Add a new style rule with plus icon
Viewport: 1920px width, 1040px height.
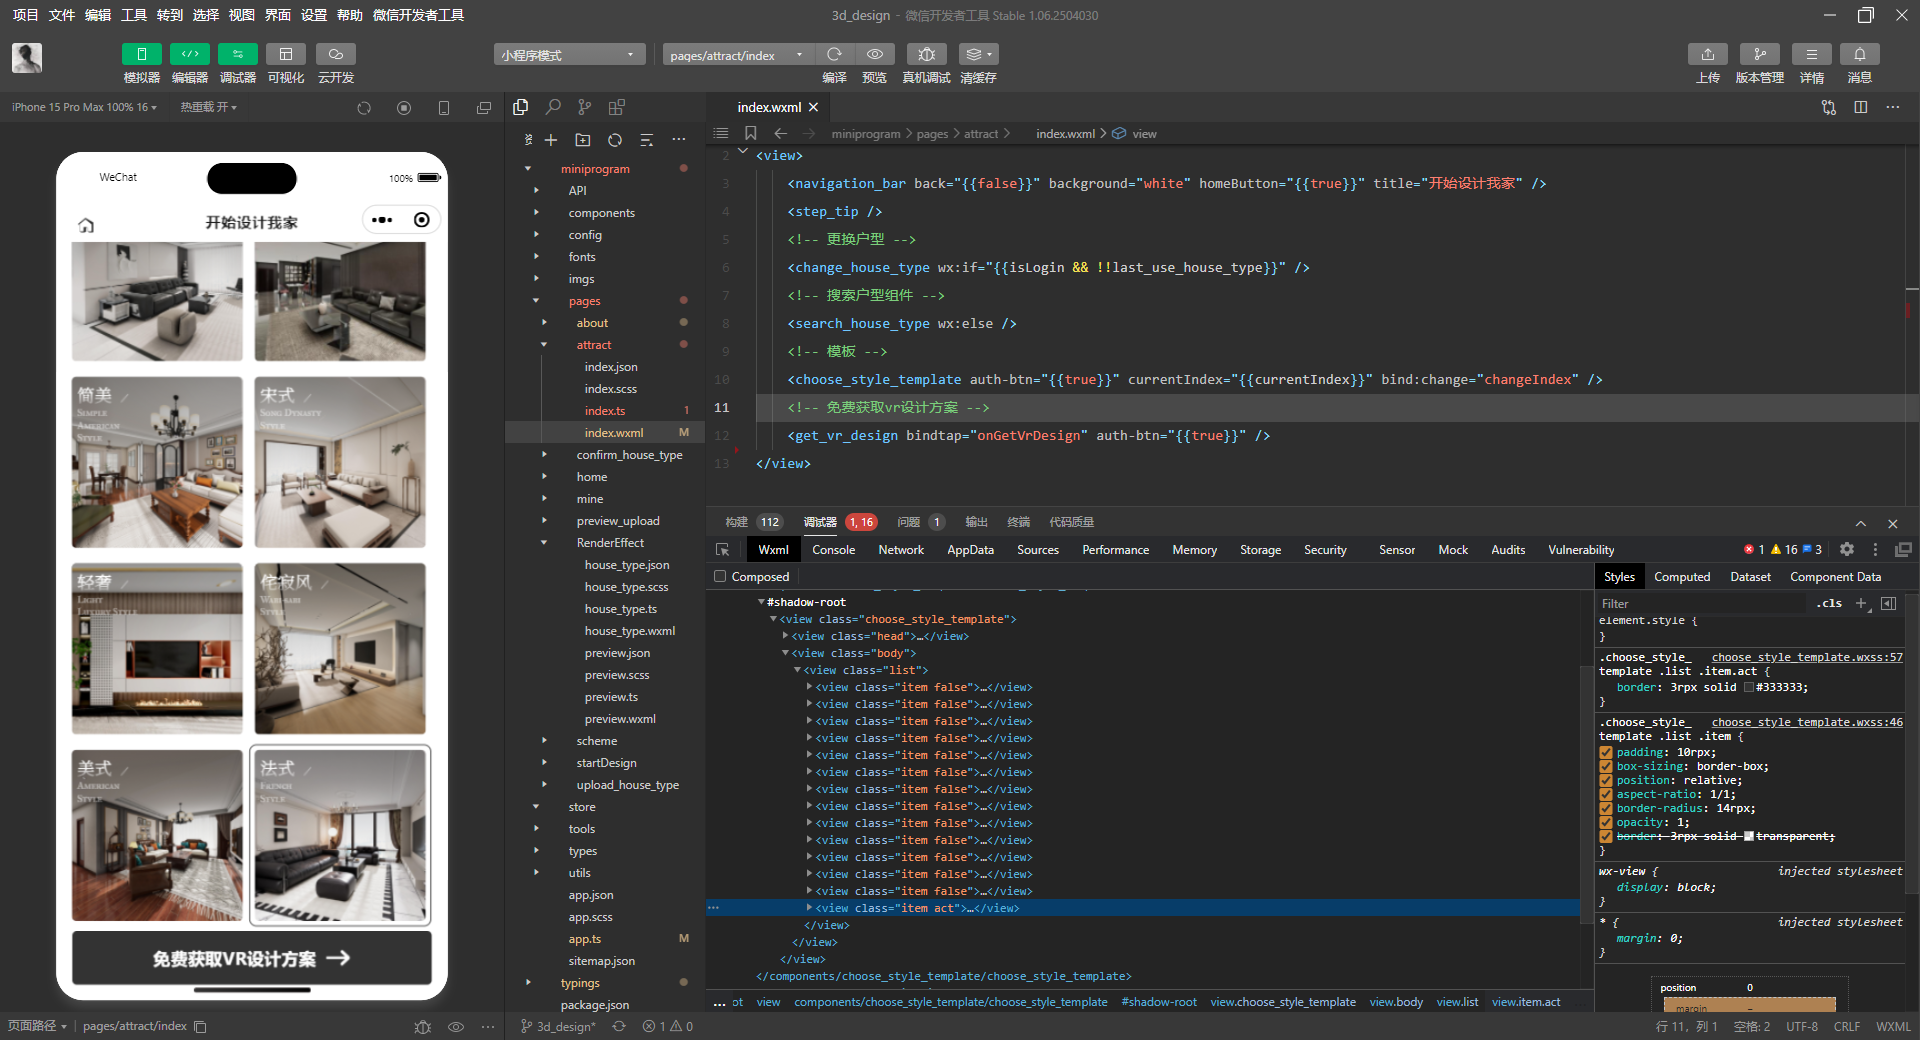(x=1861, y=603)
